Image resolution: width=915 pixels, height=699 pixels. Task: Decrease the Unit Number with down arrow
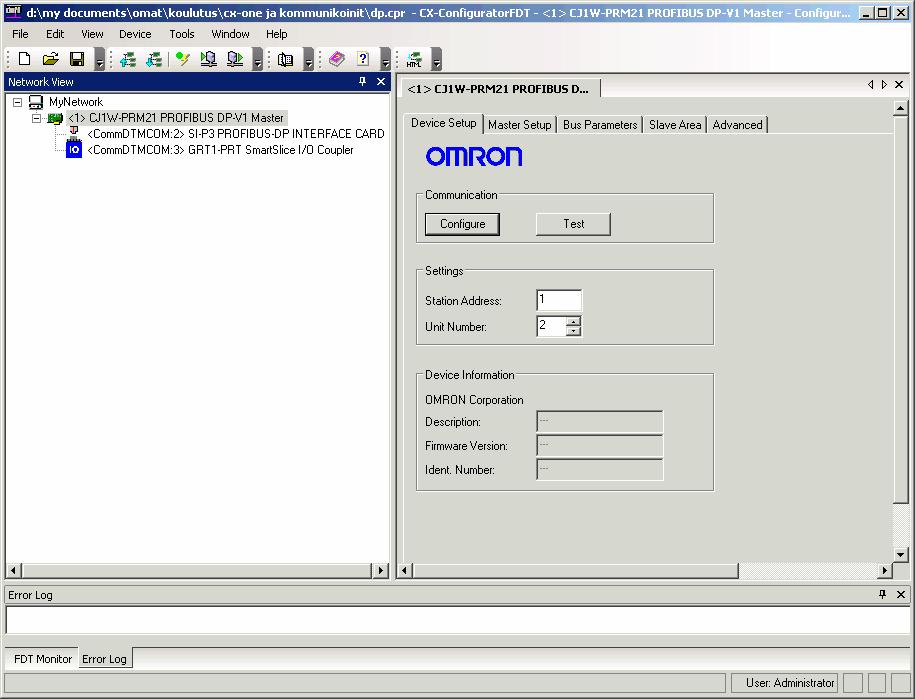pos(574,331)
